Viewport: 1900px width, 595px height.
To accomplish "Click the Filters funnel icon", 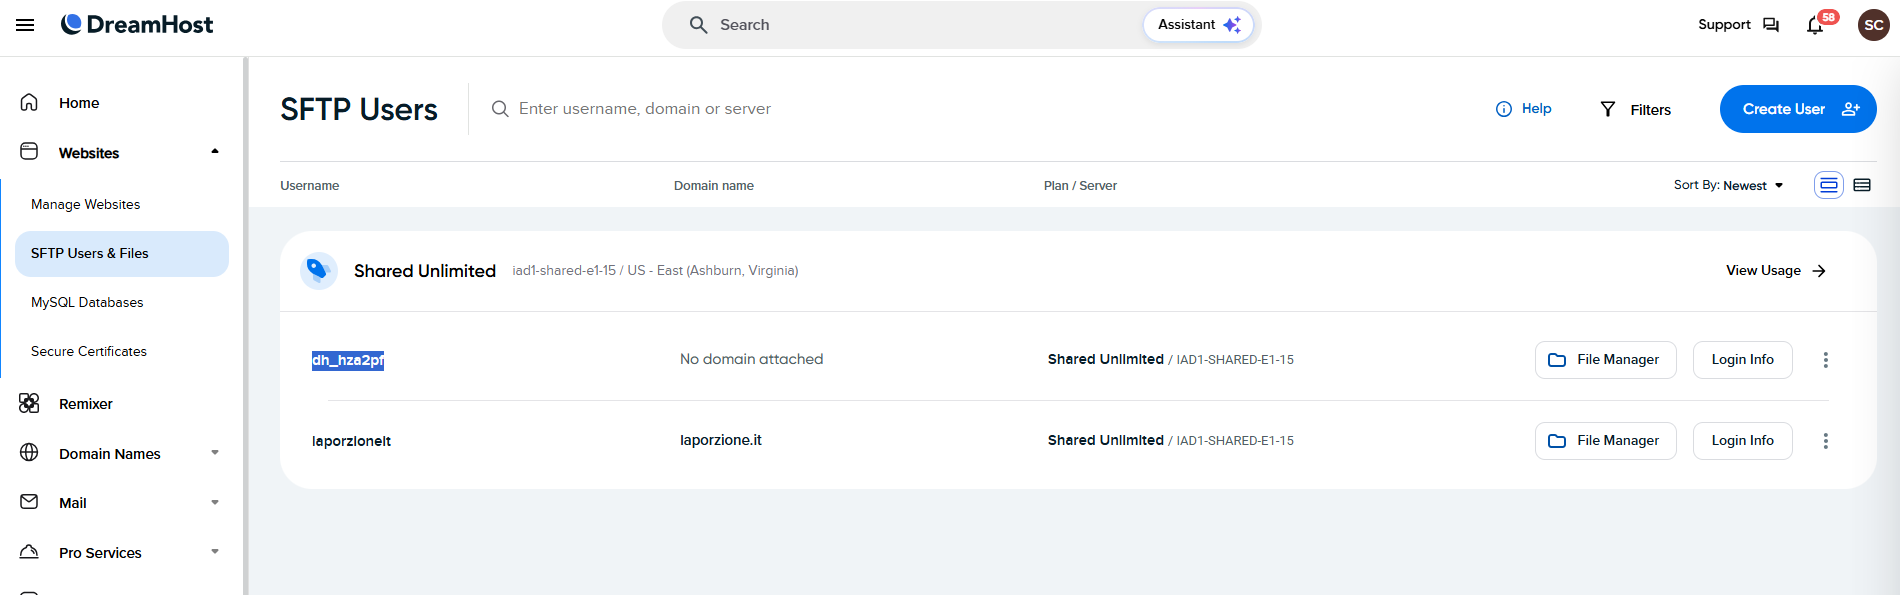I will pyautogui.click(x=1608, y=109).
